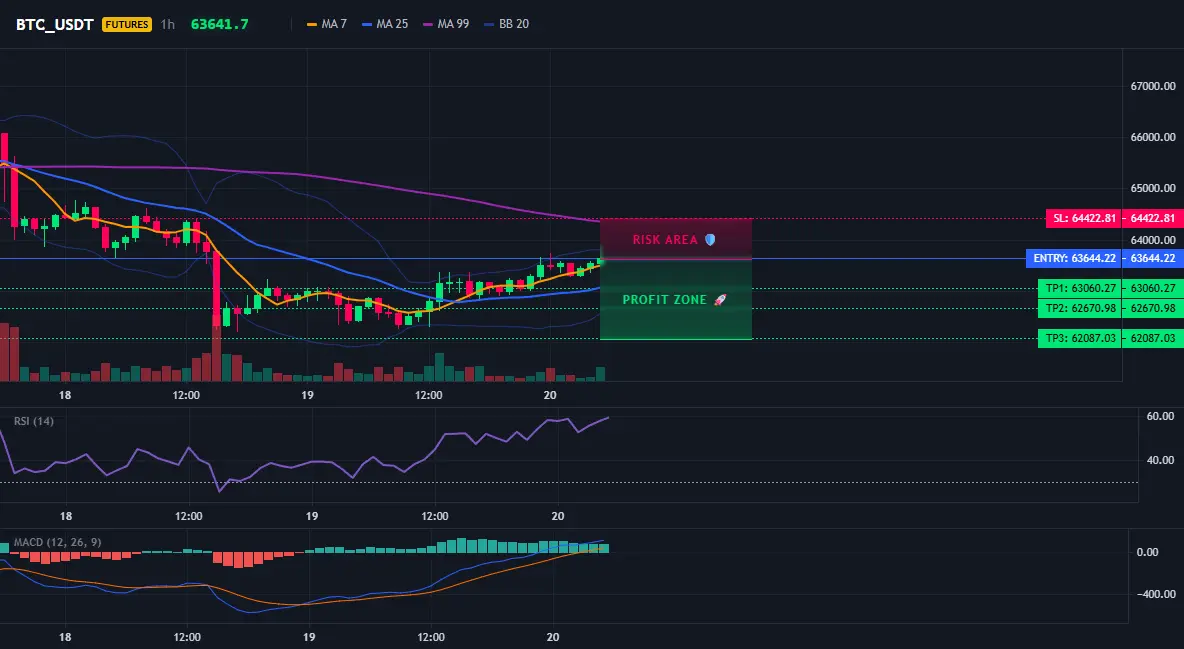Click the RISK AREA zone label

(665, 240)
